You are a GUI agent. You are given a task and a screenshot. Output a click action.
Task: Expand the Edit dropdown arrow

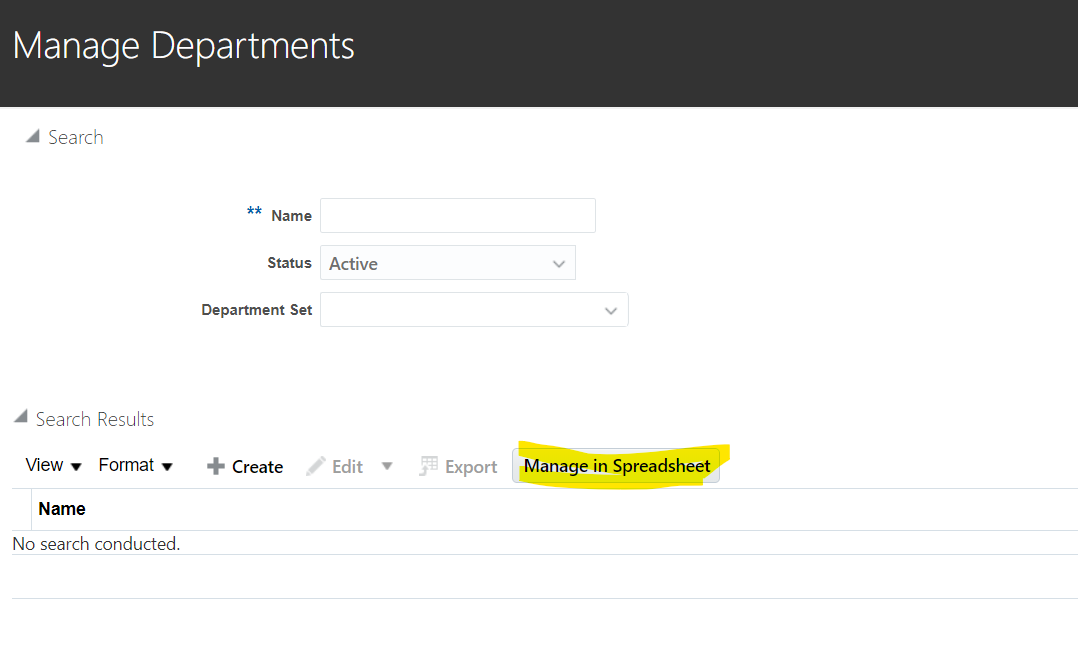[x=387, y=466]
